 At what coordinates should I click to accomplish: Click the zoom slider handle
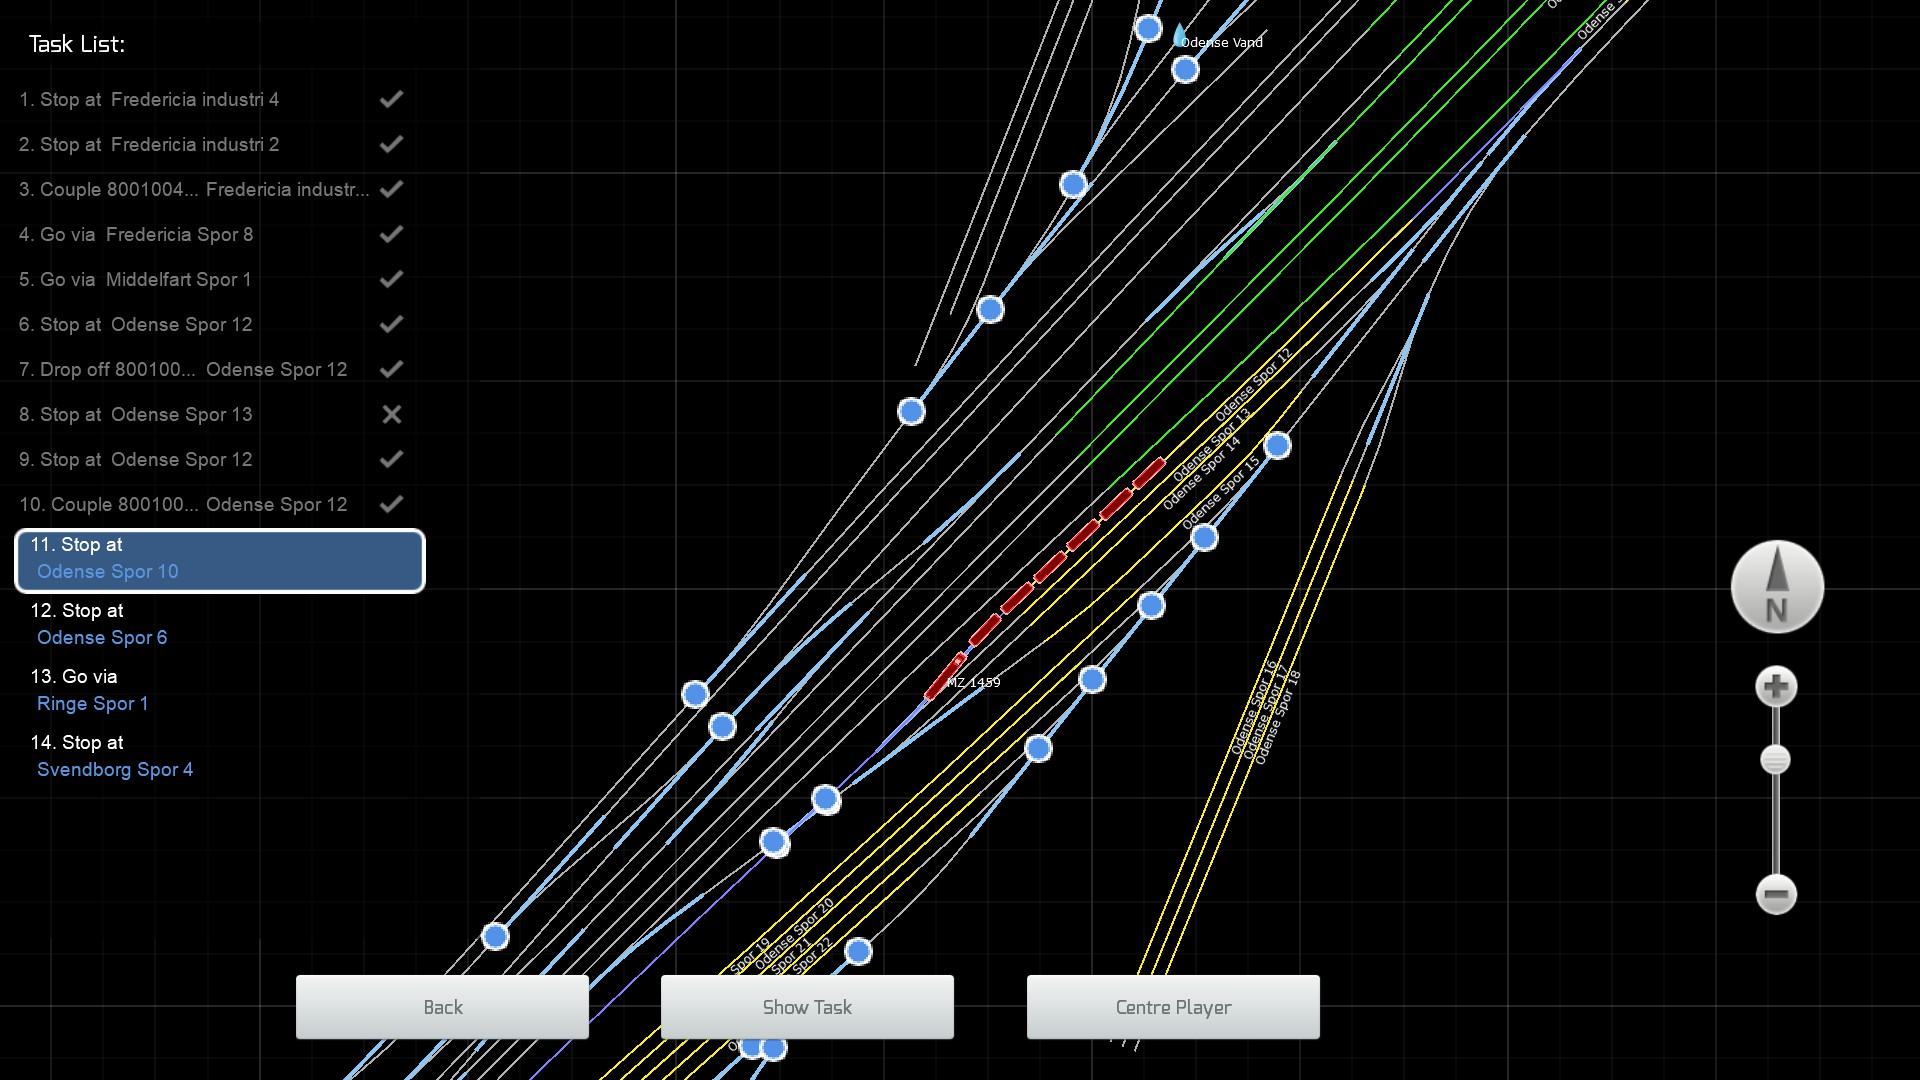(1775, 760)
